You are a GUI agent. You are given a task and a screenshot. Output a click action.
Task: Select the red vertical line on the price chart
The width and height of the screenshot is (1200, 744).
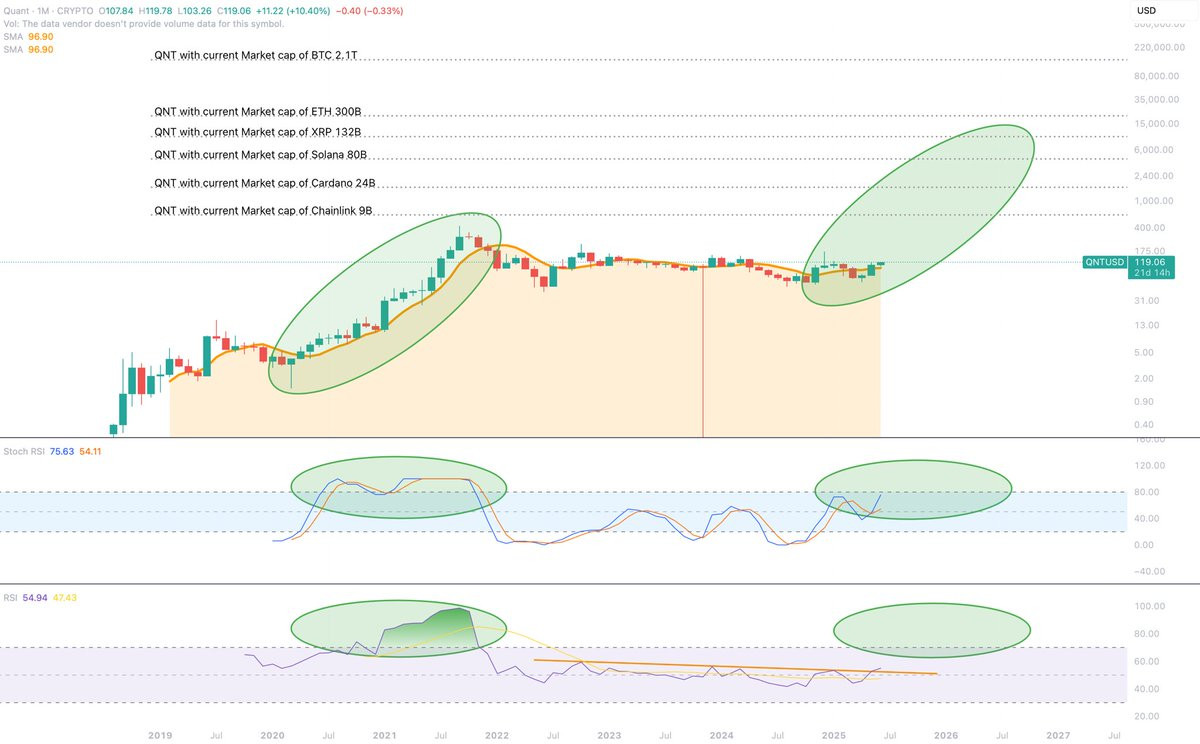(703, 350)
